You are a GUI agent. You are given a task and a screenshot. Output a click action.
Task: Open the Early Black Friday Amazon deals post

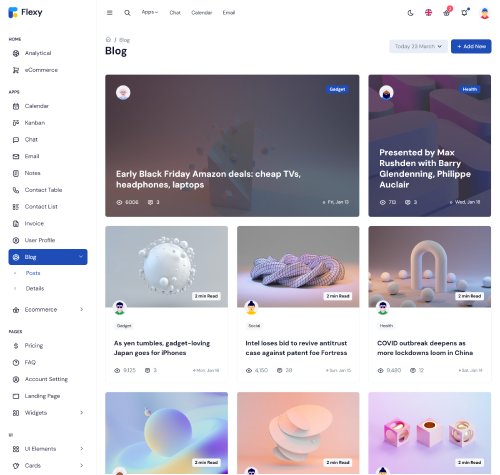point(208,179)
